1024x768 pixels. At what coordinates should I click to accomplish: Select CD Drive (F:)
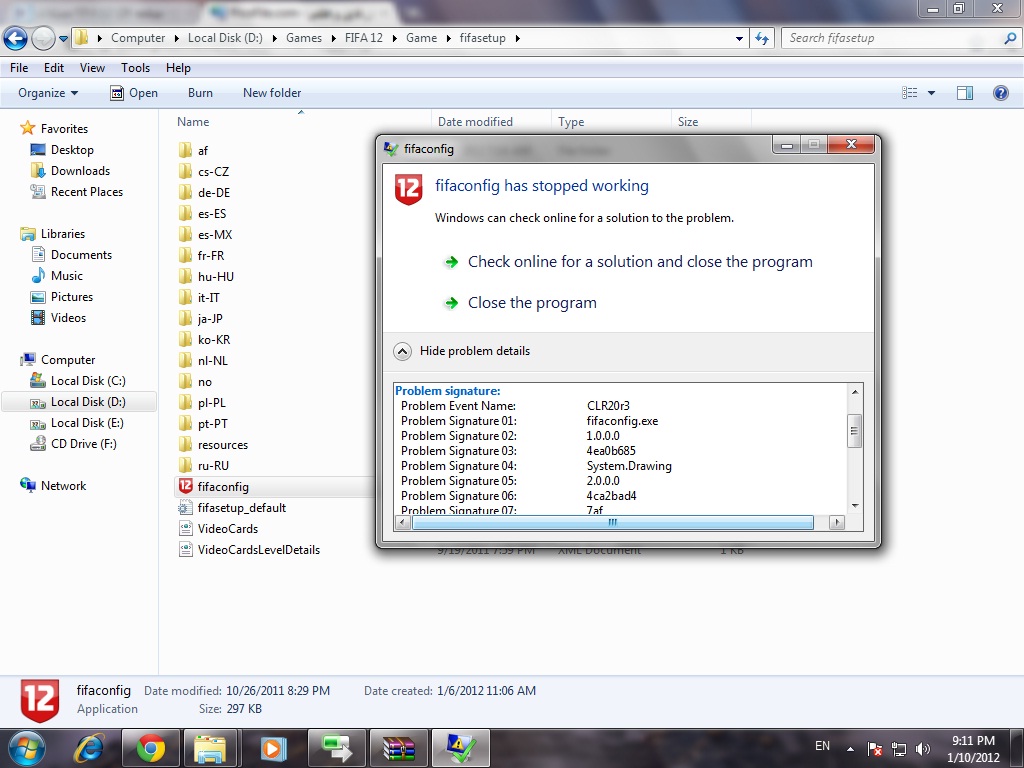pos(84,443)
